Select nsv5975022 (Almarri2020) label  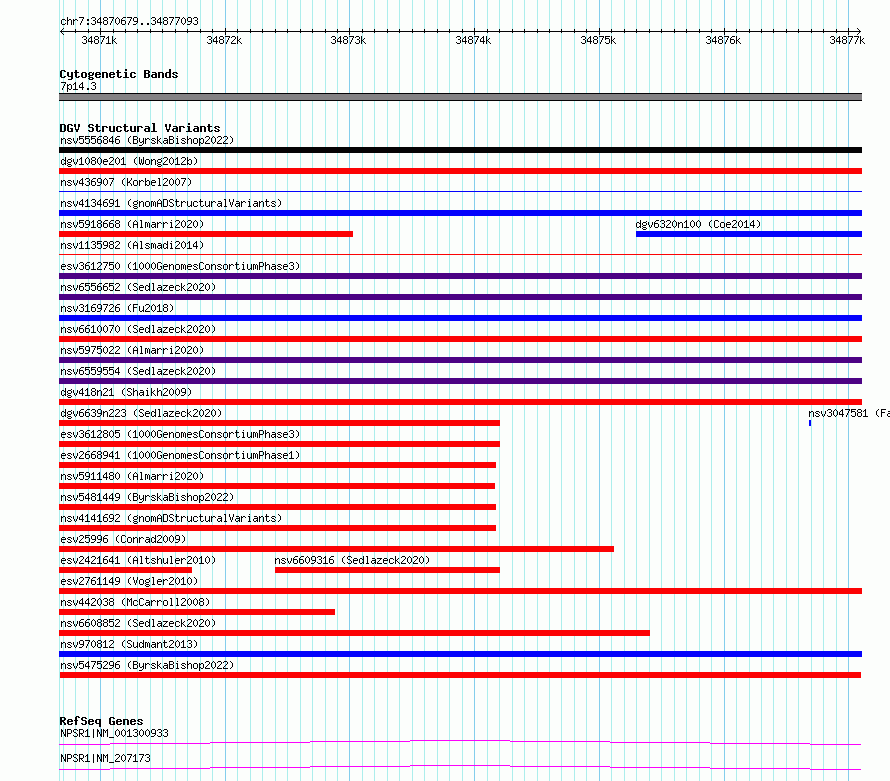(132, 350)
